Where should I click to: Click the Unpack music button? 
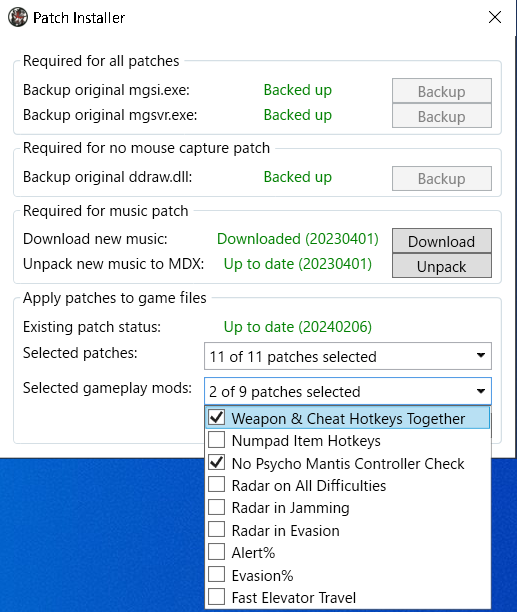pyautogui.click(x=442, y=266)
